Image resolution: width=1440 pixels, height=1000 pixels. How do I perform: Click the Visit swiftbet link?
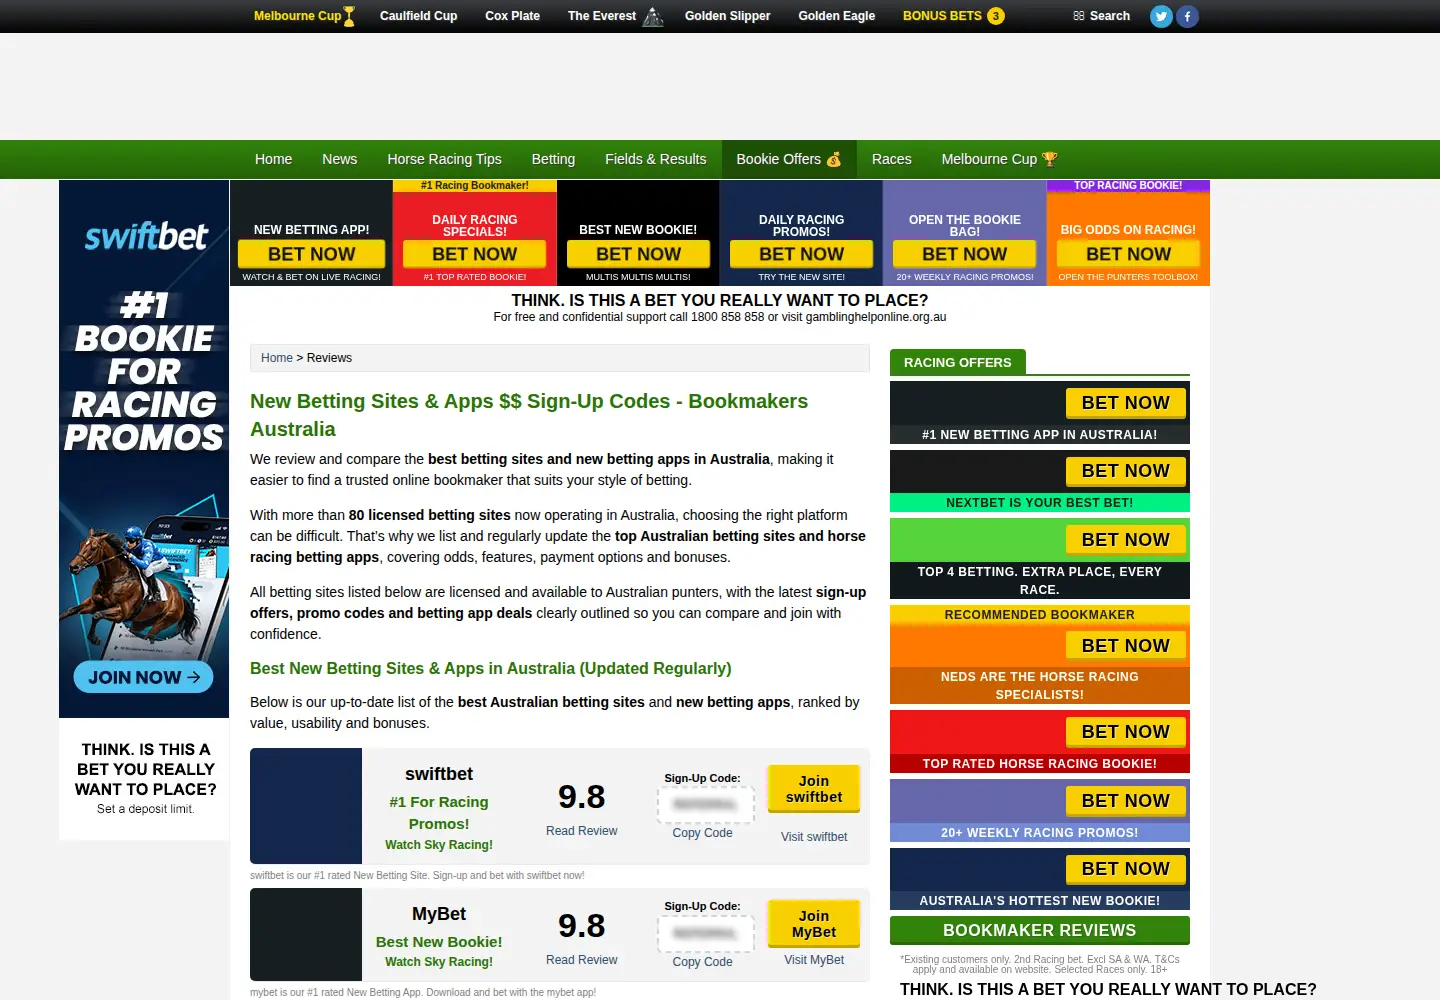coord(814,837)
